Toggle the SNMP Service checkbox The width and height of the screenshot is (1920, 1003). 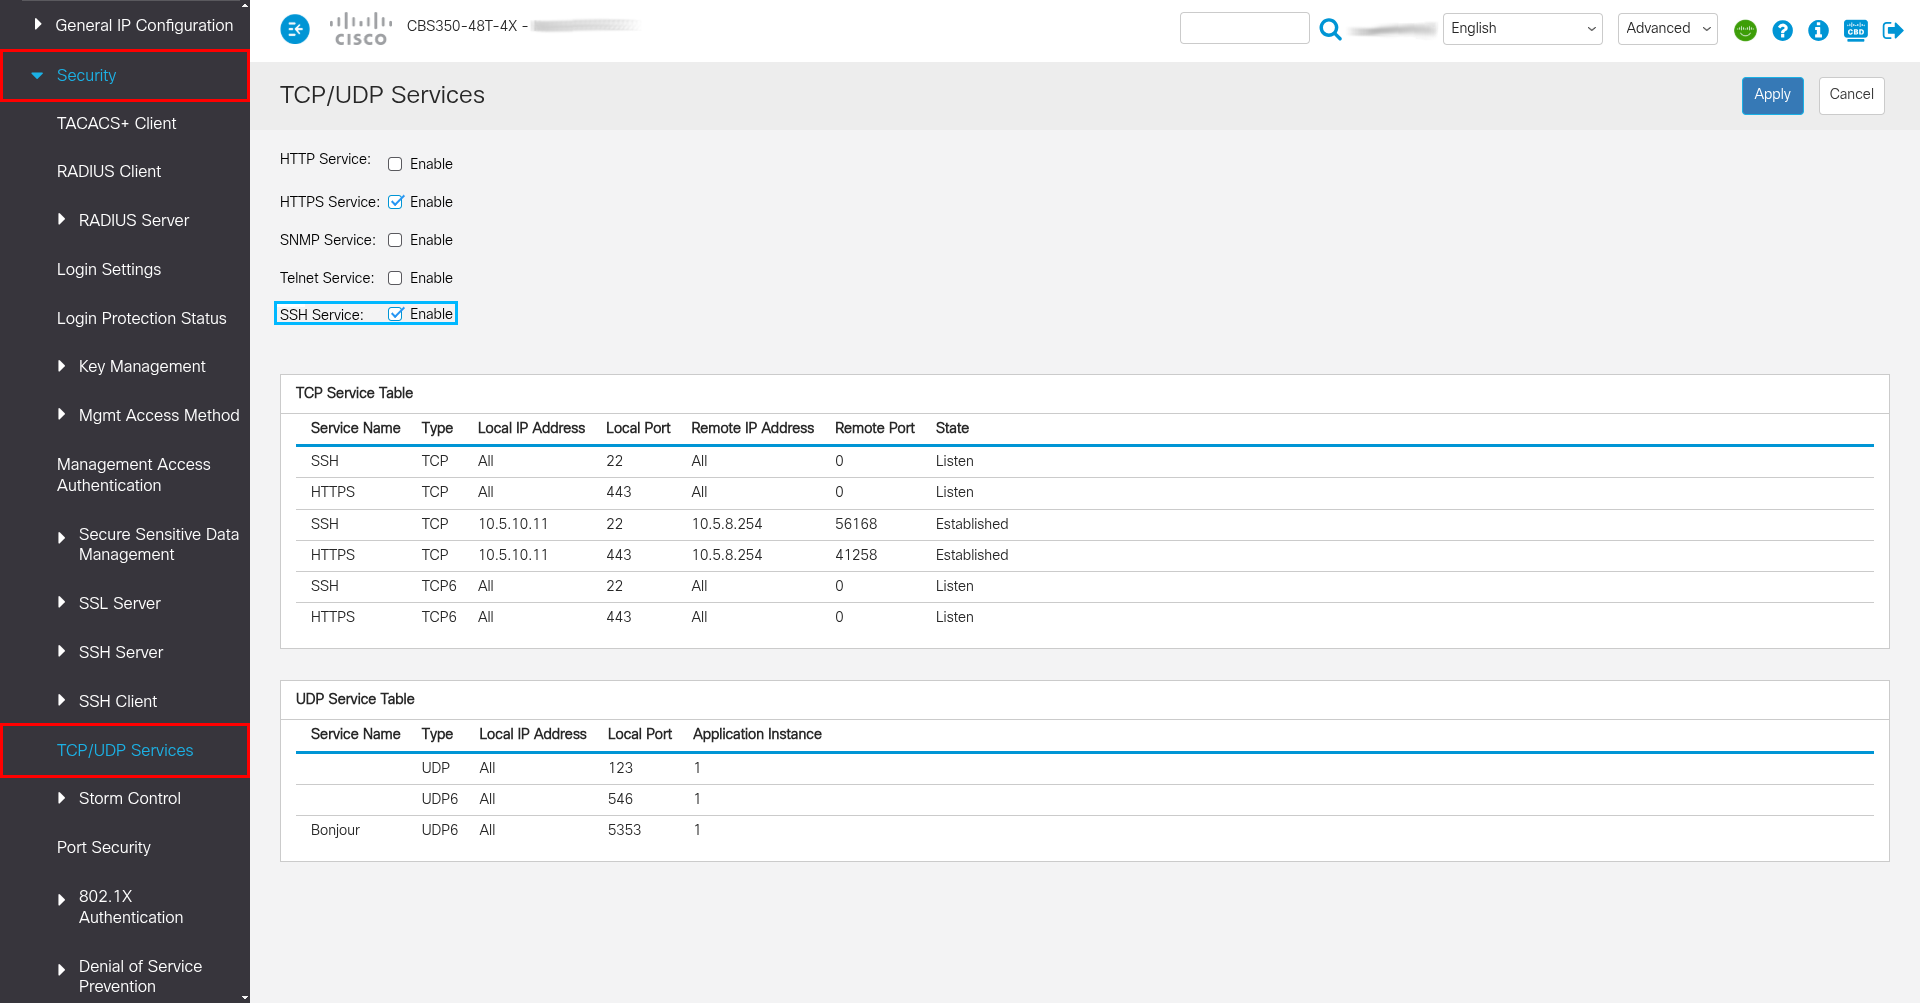pyautogui.click(x=395, y=240)
